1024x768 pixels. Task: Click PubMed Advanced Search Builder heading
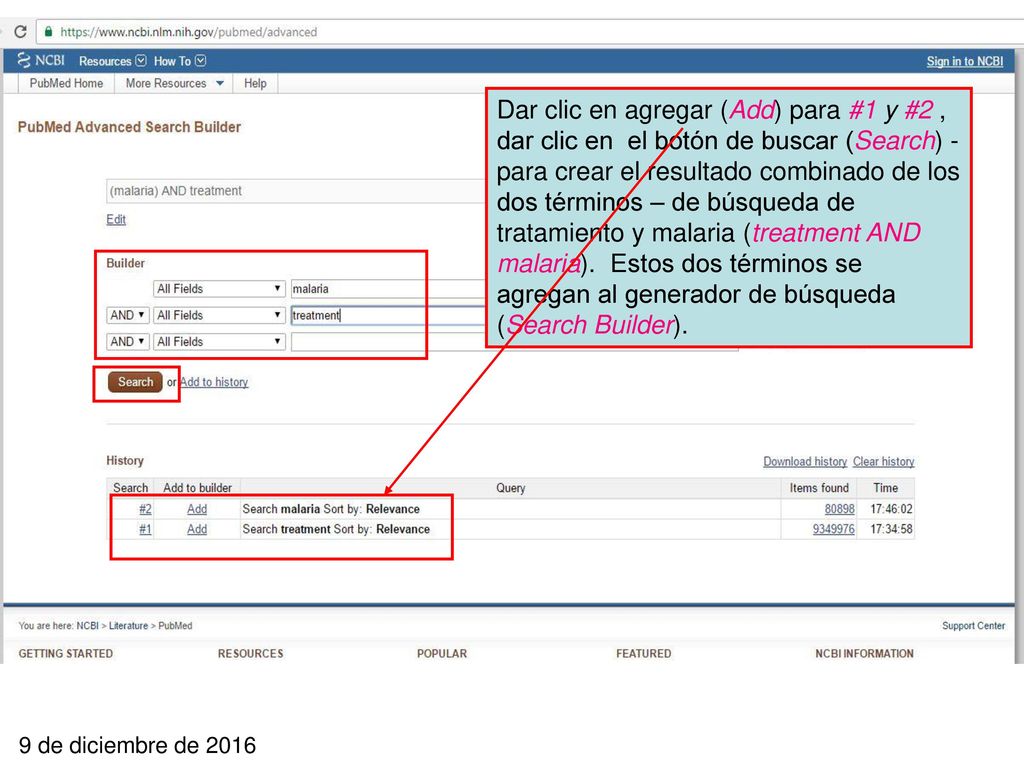pyautogui.click(x=129, y=127)
